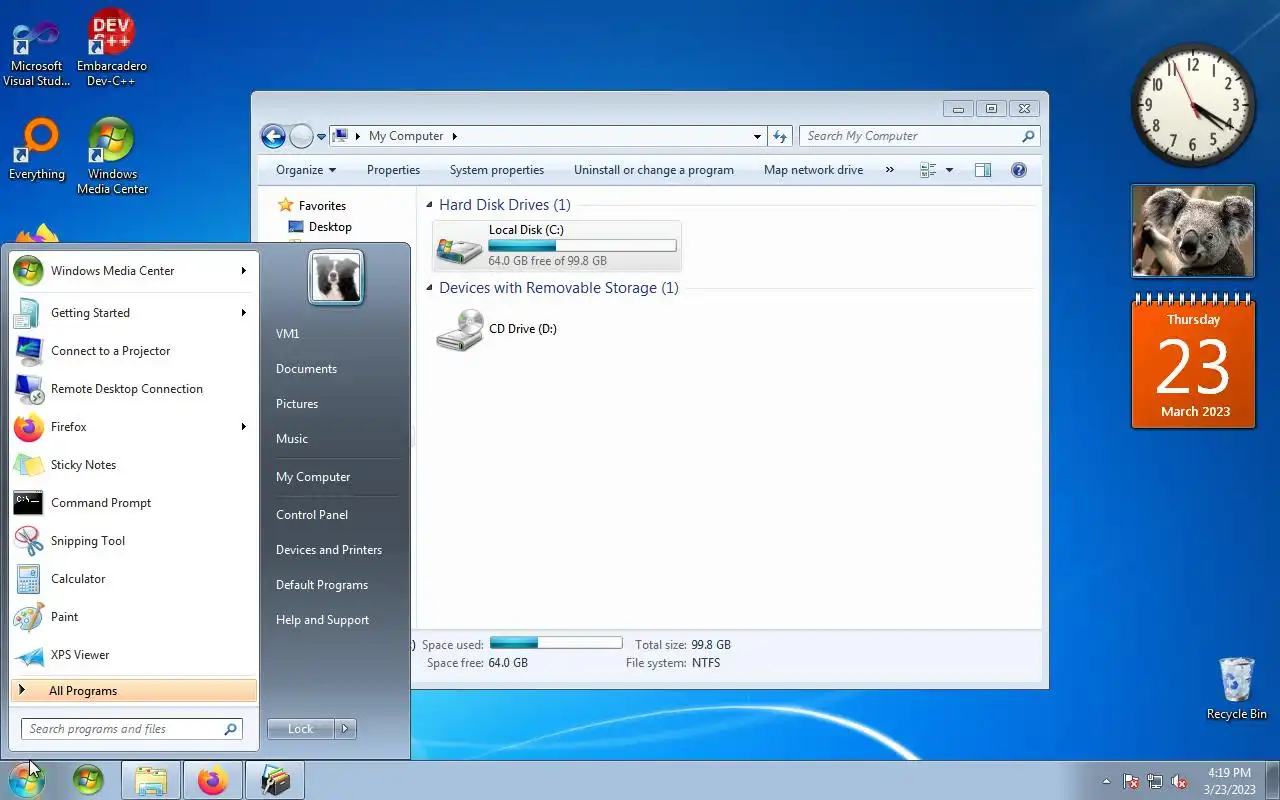Launch Getting Started from Start menu
1280x800 pixels.
click(x=133, y=313)
